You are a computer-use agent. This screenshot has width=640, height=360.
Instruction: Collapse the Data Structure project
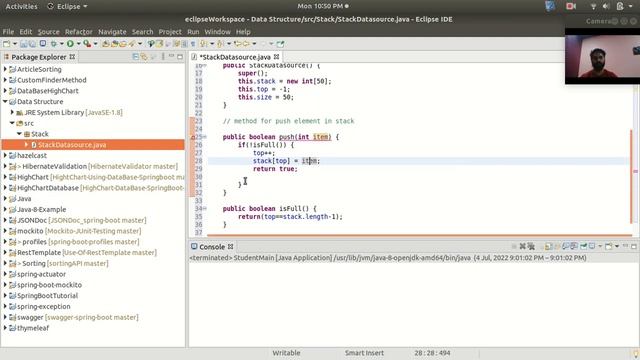5,101
